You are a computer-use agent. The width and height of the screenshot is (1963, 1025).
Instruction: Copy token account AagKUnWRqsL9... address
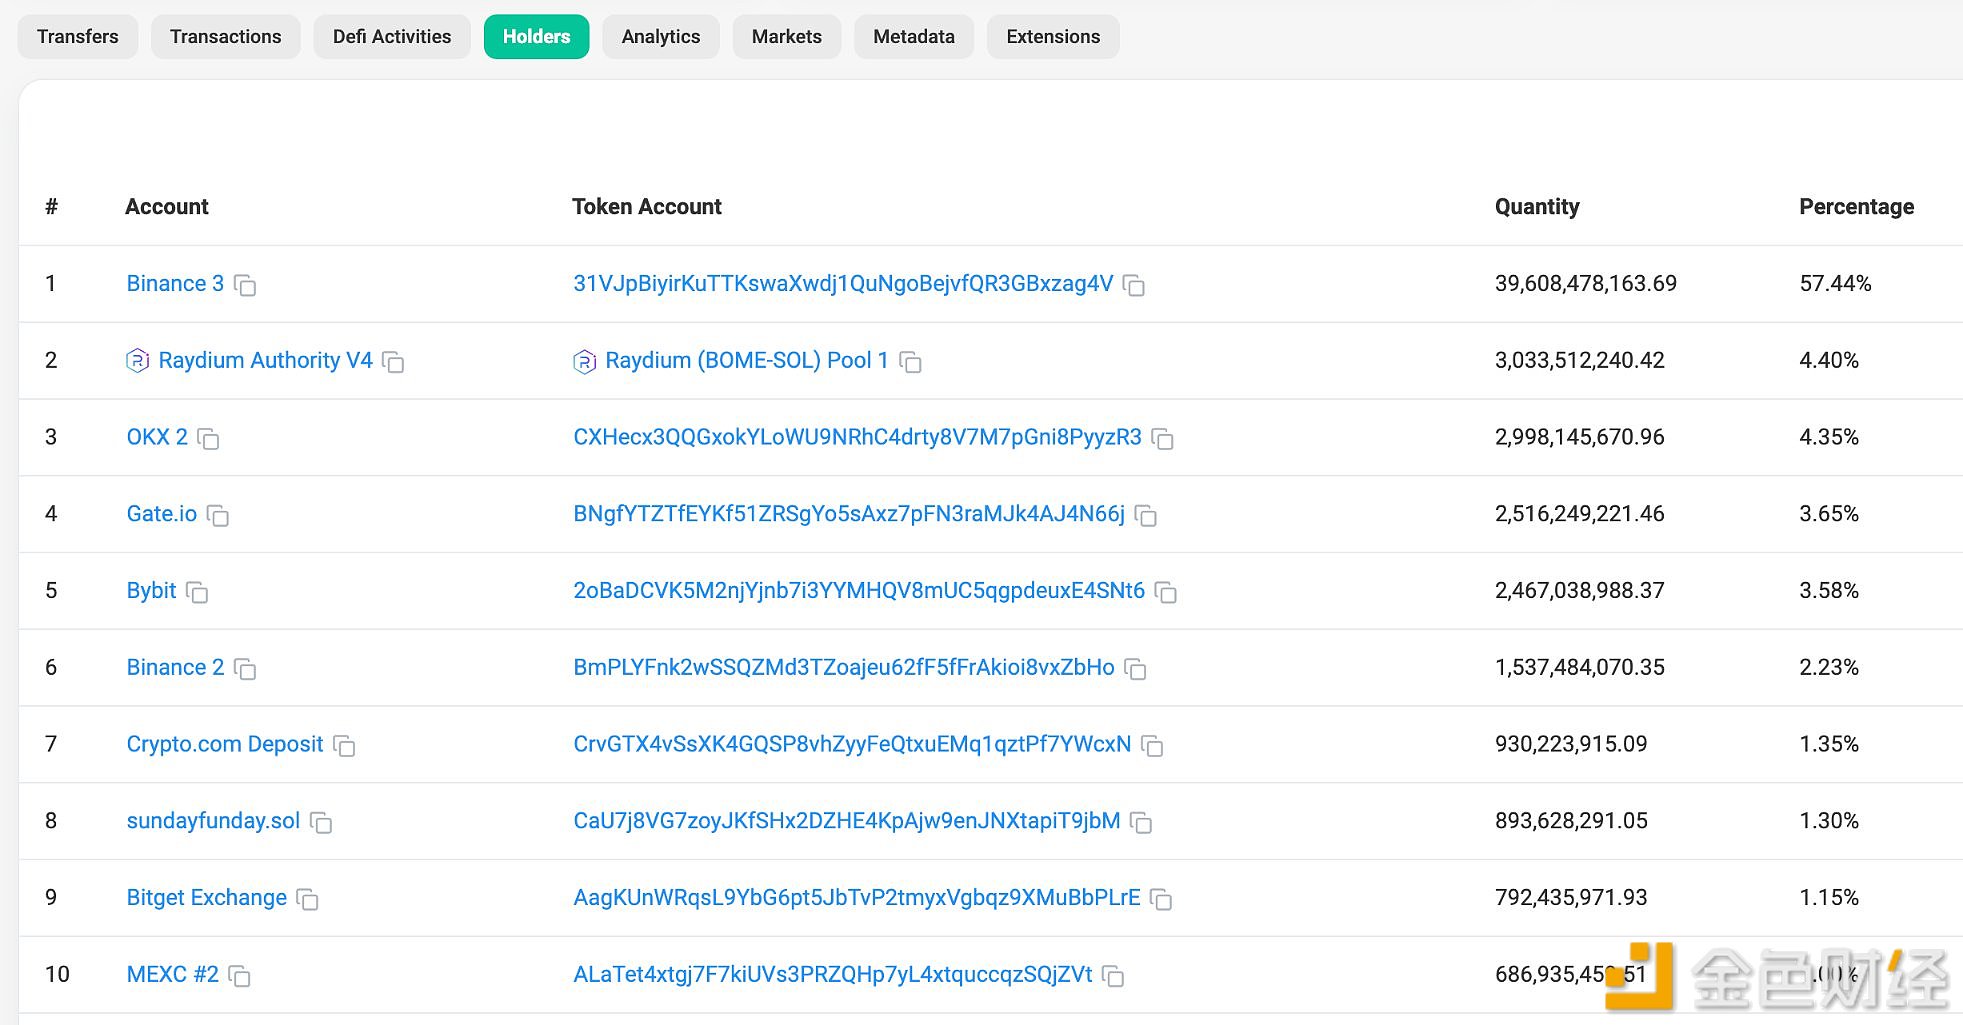coord(1161,900)
